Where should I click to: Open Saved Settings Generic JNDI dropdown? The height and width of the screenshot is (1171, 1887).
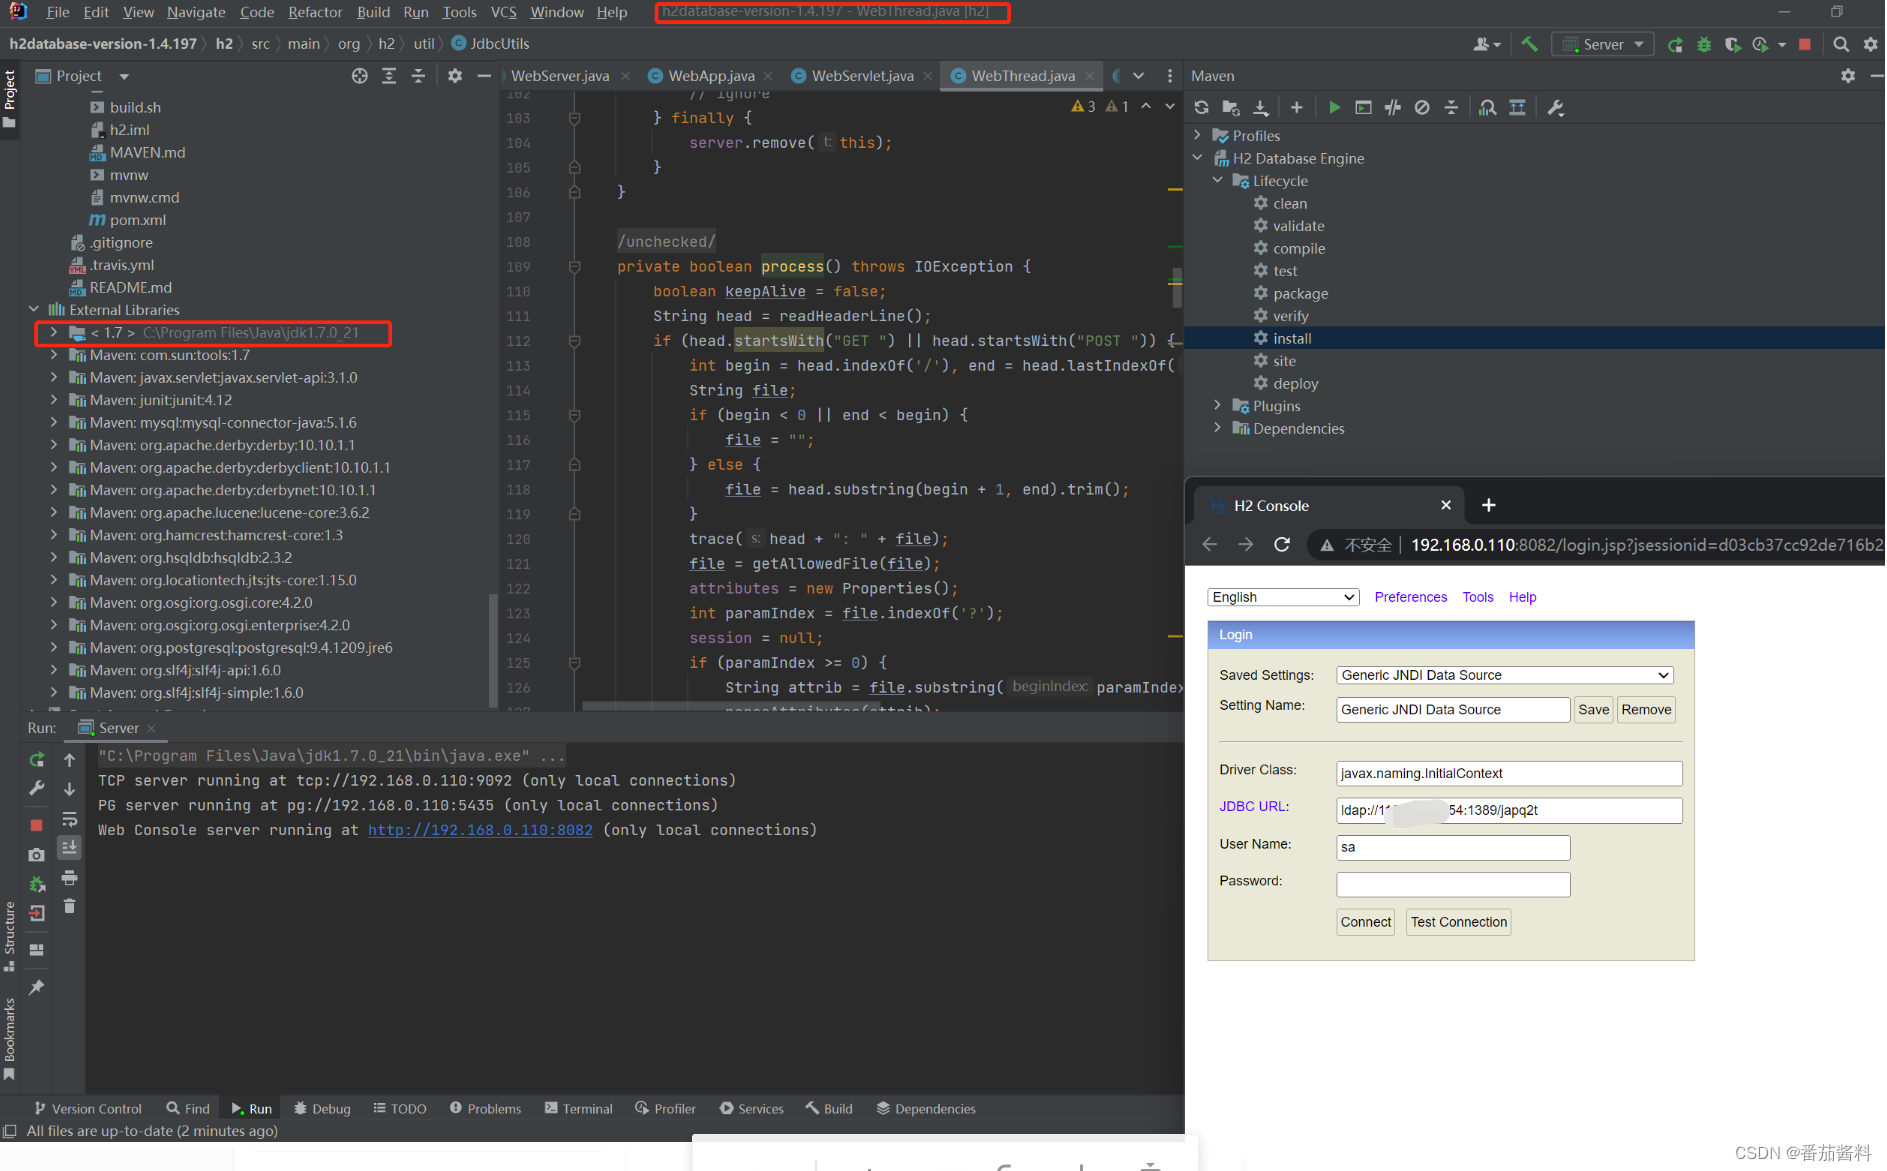click(x=1504, y=675)
